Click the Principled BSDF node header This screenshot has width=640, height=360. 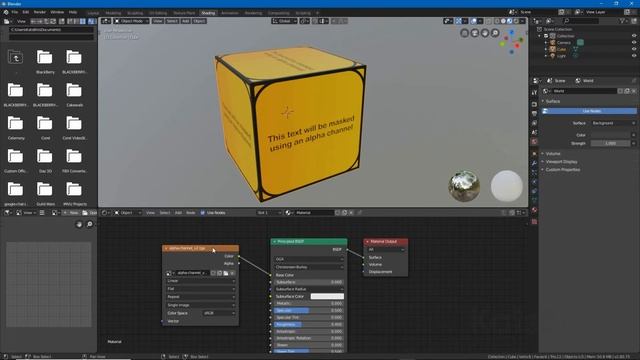(x=309, y=242)
